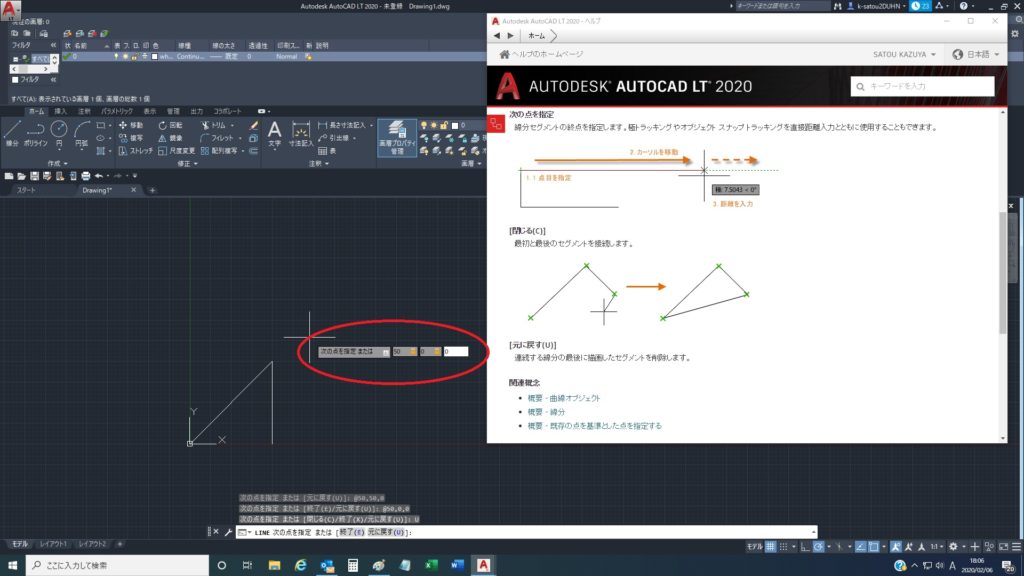Click the help home icon in Help window

click(504, 54)
